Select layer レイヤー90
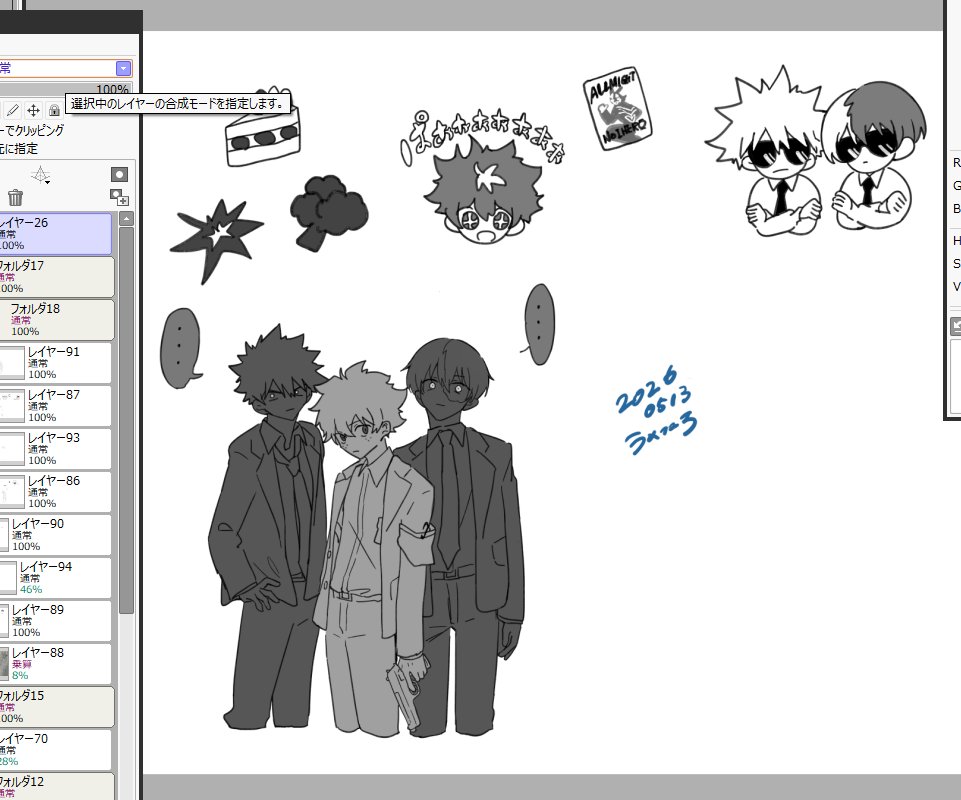 (56, 535)
